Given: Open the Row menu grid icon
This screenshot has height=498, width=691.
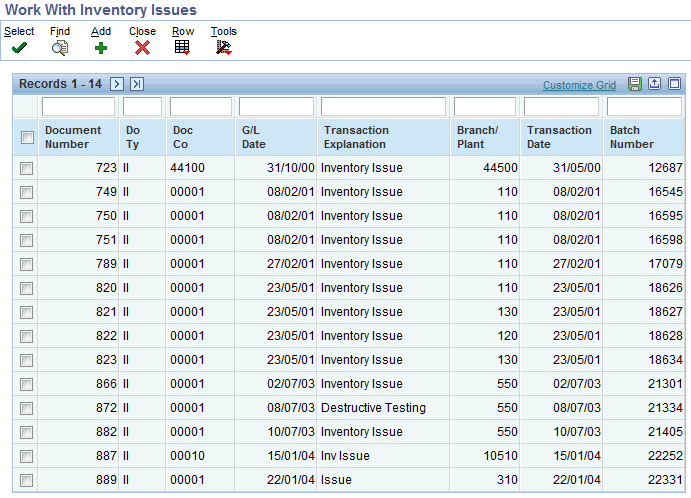Looking at the screenshot, I should pos(182,47).
